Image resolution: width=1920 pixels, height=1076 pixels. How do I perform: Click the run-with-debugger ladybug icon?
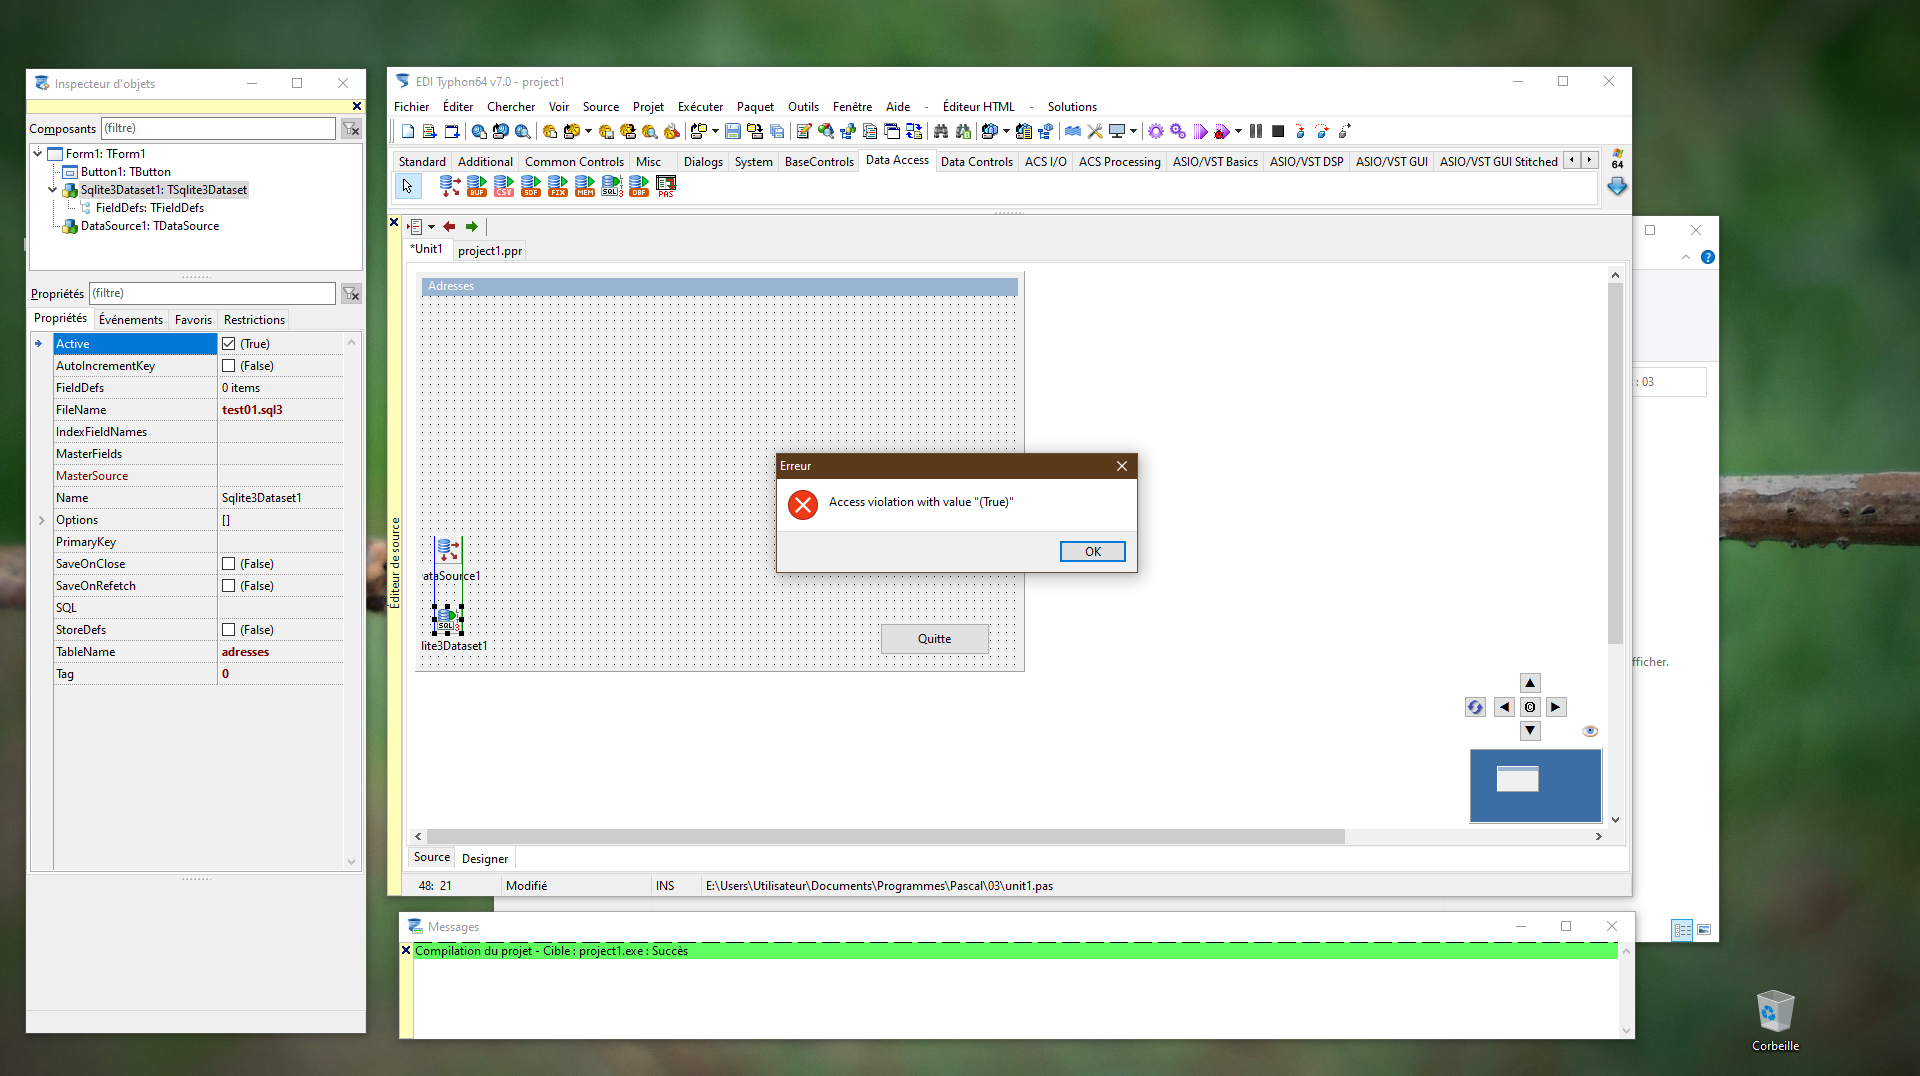click(x=1222, y=131)
